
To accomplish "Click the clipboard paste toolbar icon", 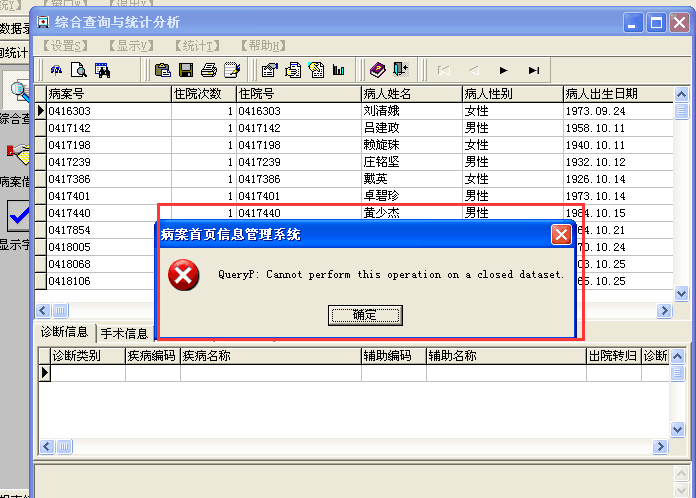I will [x=162, y=70].
